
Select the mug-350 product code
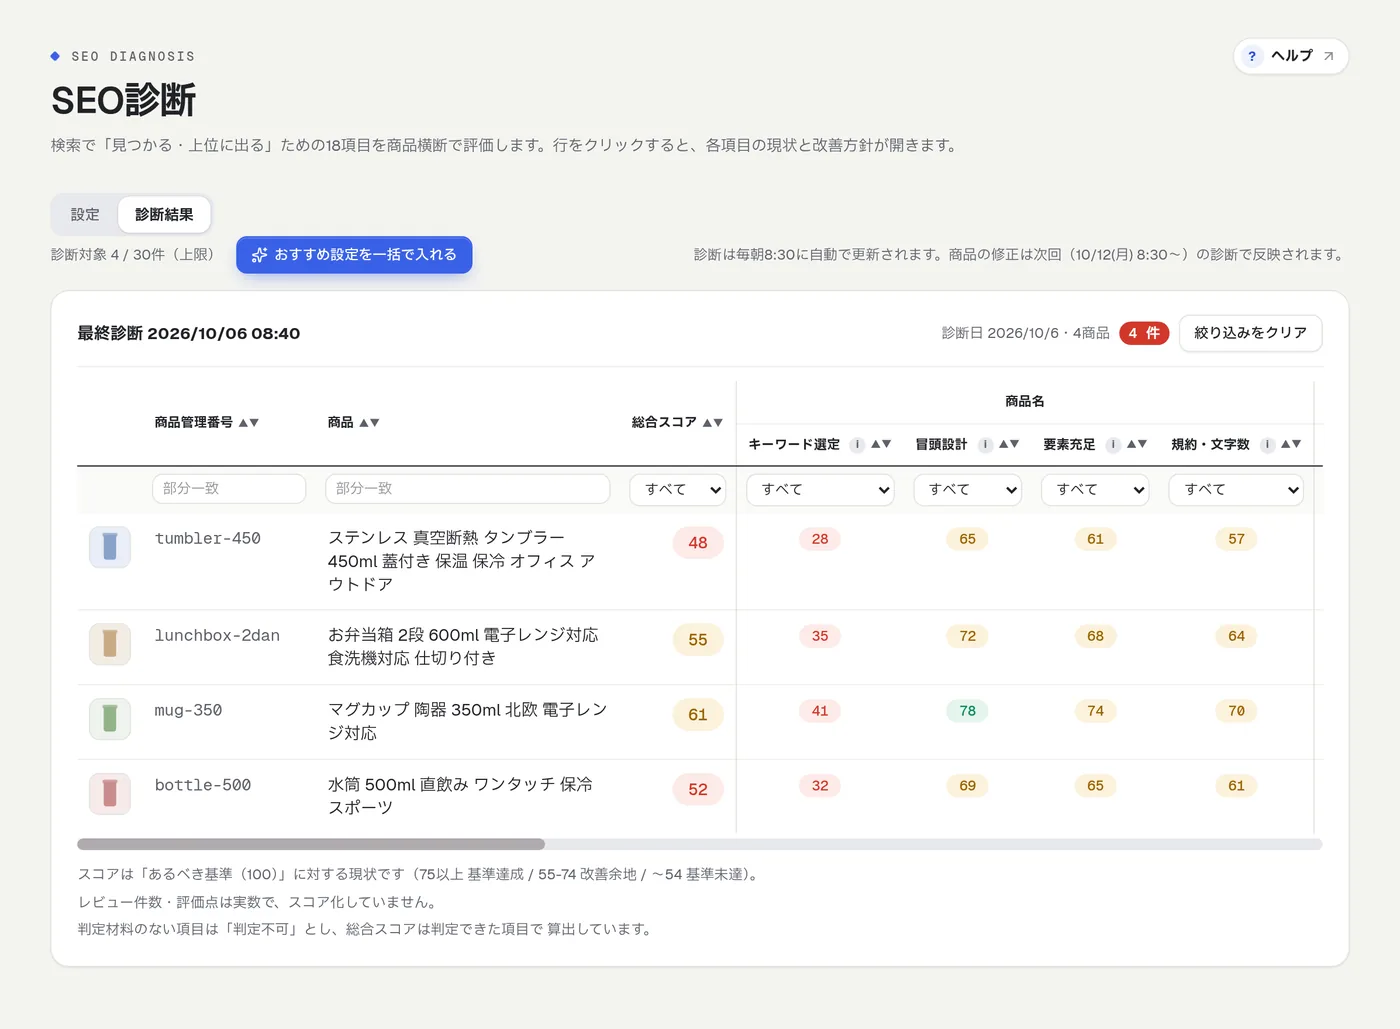tap(188, 711)
